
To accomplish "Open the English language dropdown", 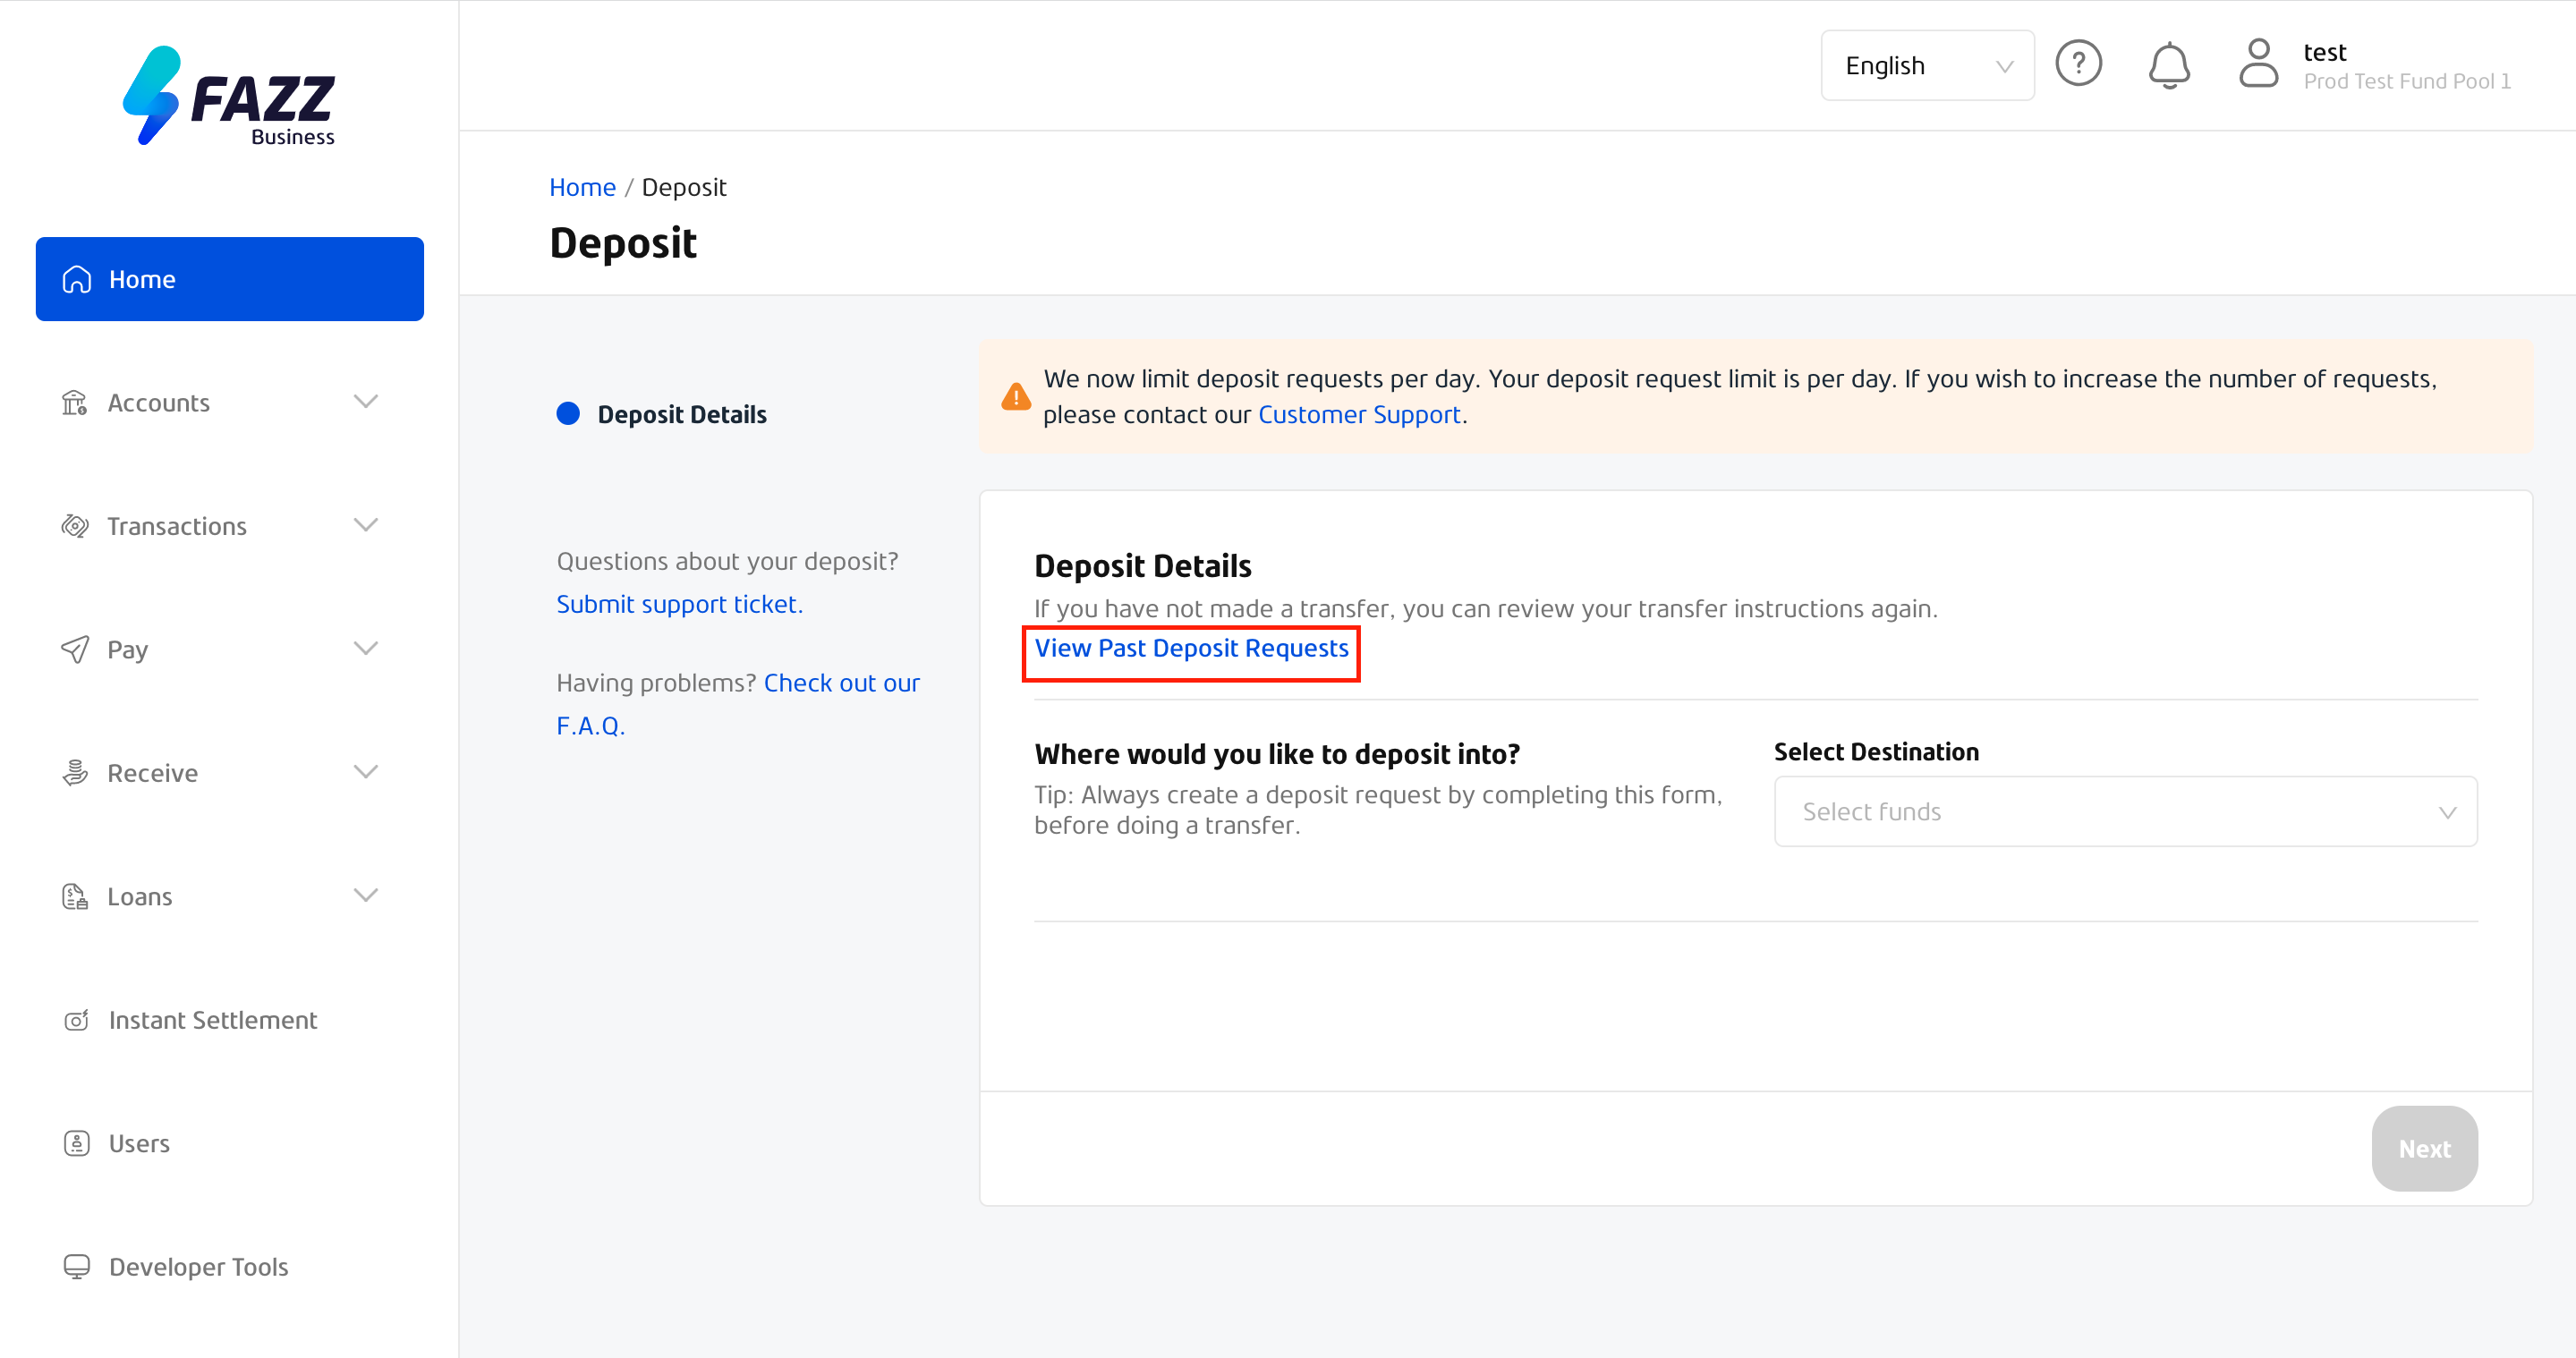I will pos(1927,65).
